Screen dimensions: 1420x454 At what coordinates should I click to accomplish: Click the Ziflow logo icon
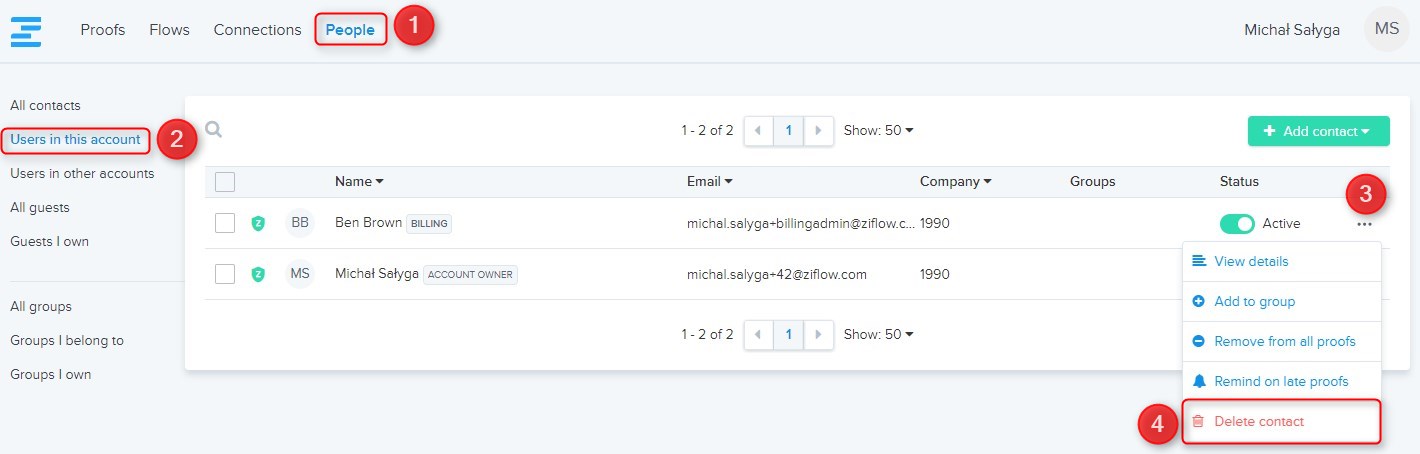26,30
